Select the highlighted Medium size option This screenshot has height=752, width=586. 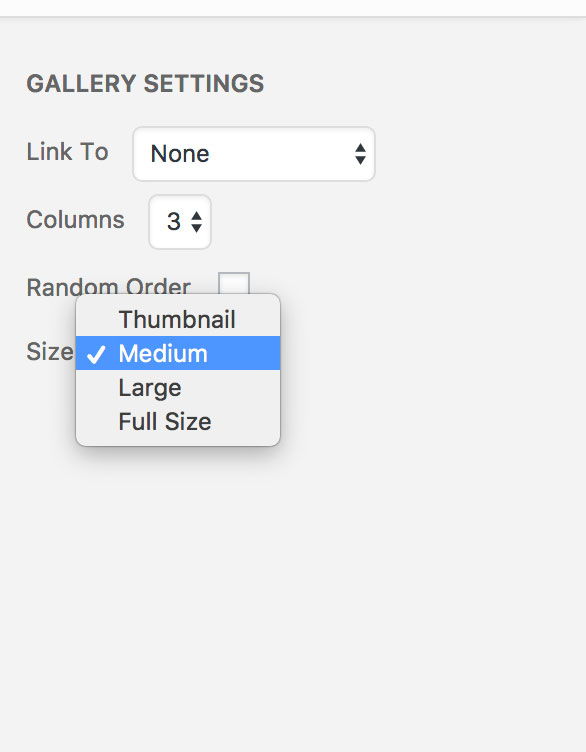coord(178,353)
